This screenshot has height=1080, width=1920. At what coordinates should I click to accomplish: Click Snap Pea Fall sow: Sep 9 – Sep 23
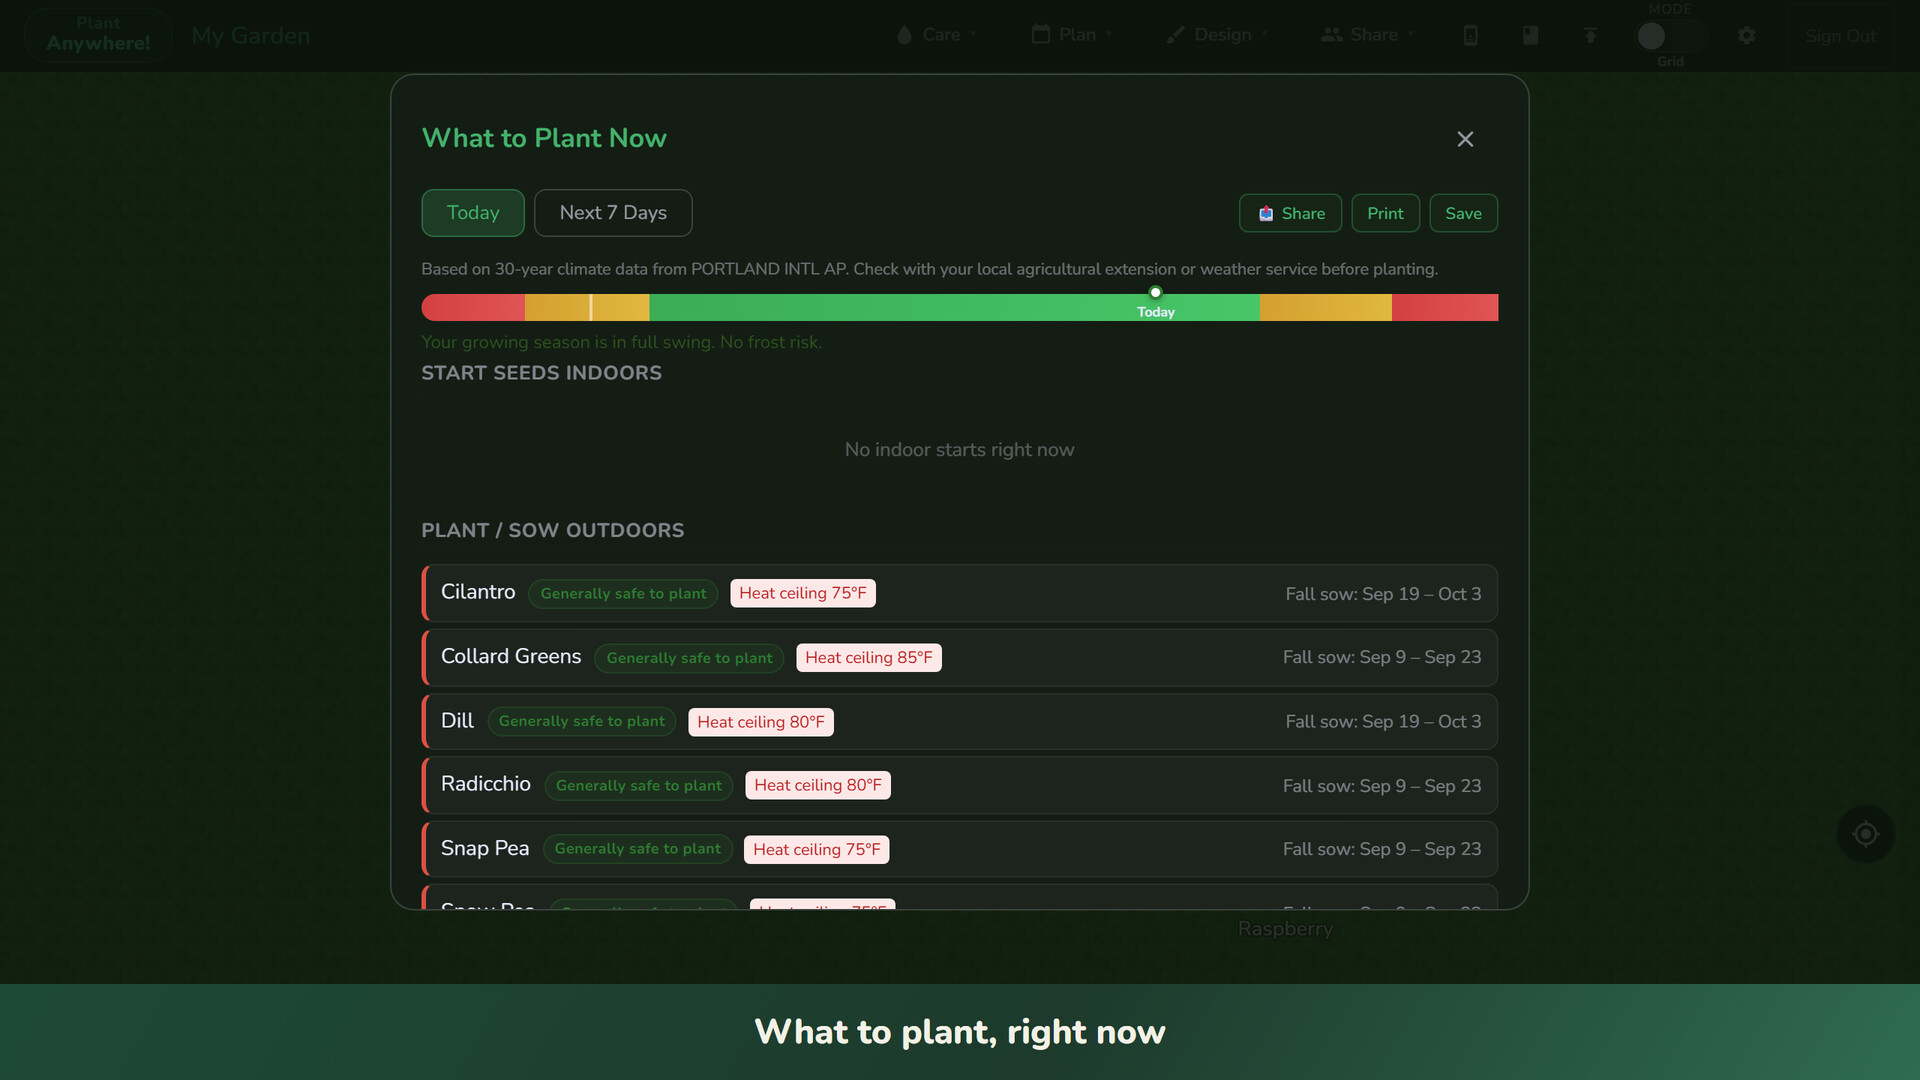[x=1382, y=849]
